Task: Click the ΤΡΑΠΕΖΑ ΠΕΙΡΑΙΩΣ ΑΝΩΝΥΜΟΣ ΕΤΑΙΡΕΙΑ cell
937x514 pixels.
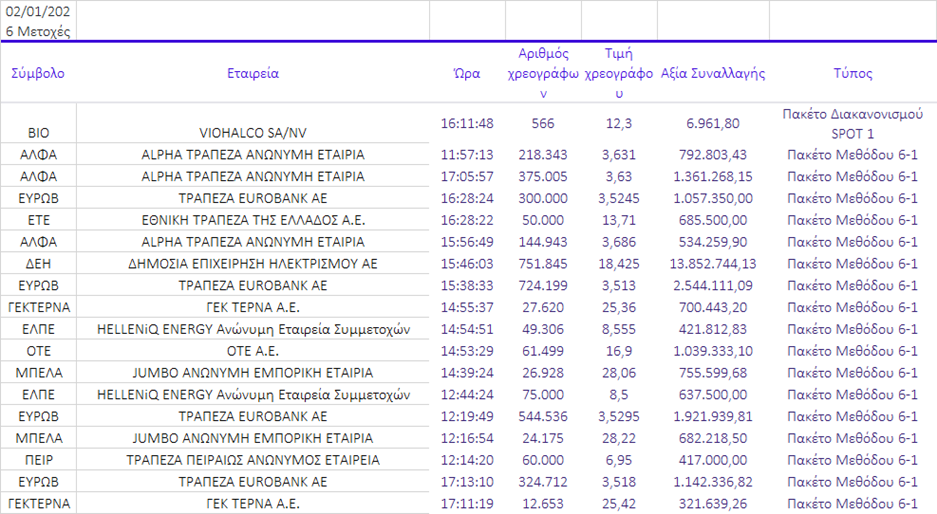Action: [x=252, y=461]
